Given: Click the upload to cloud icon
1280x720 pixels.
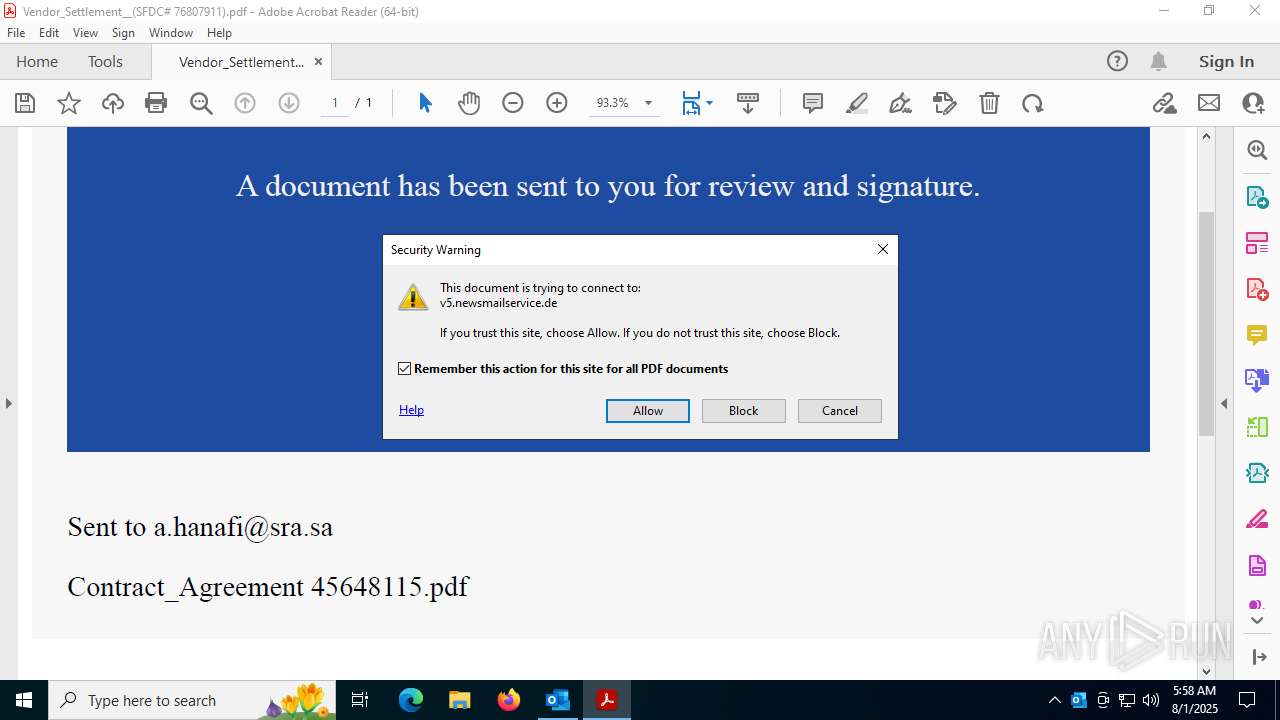Looking at the screenshot, I should 113,103.
